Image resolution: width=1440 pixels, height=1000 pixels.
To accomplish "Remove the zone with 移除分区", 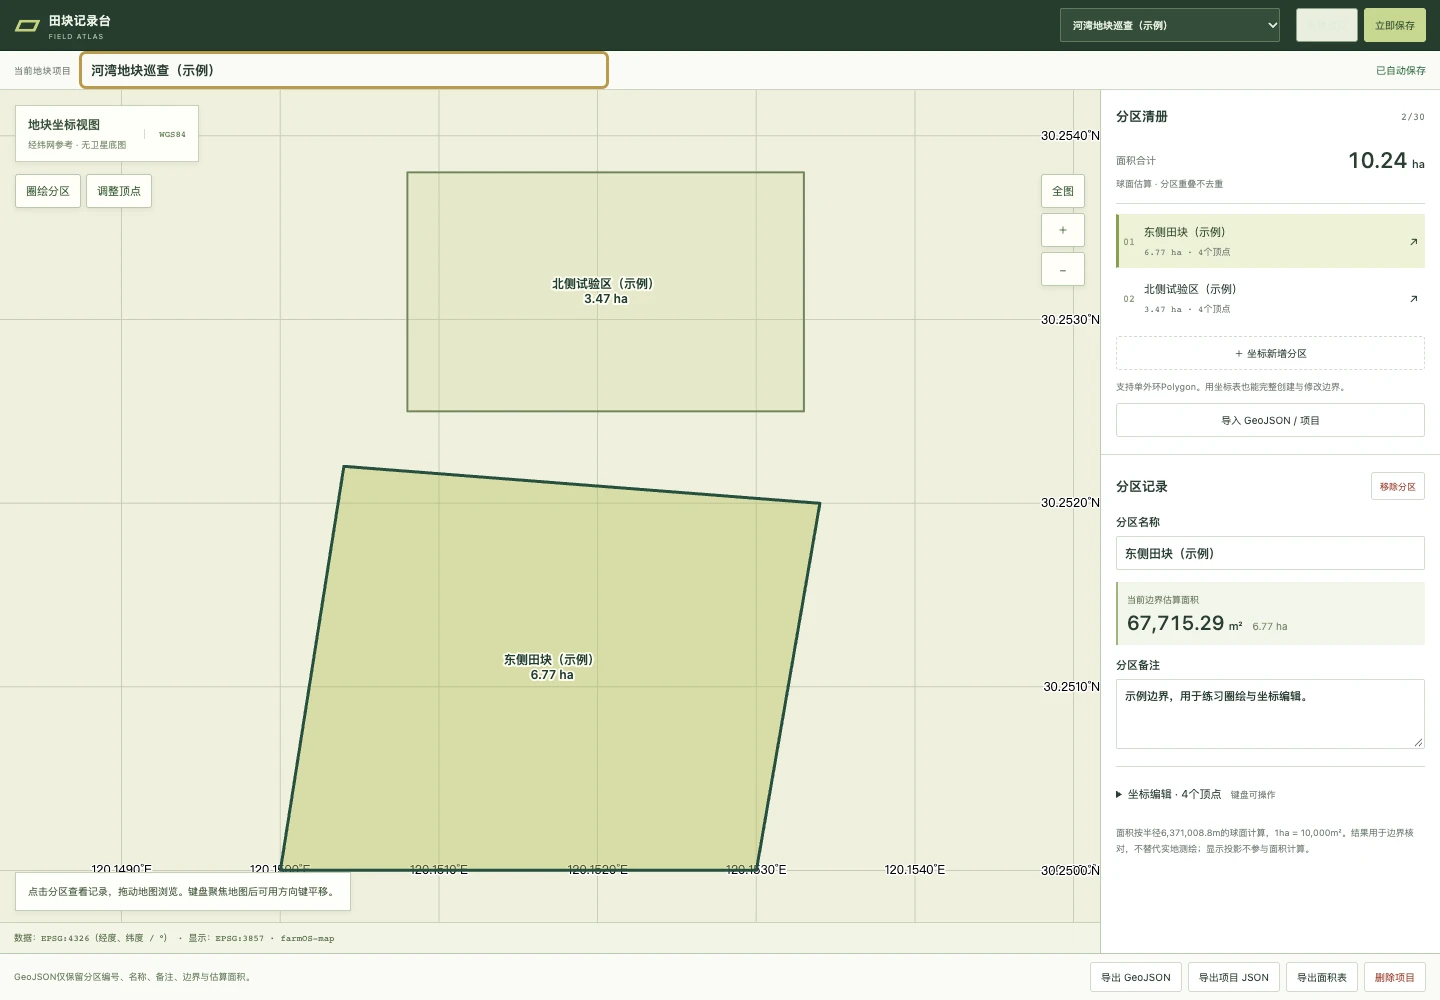I will tap(1398, 486).
